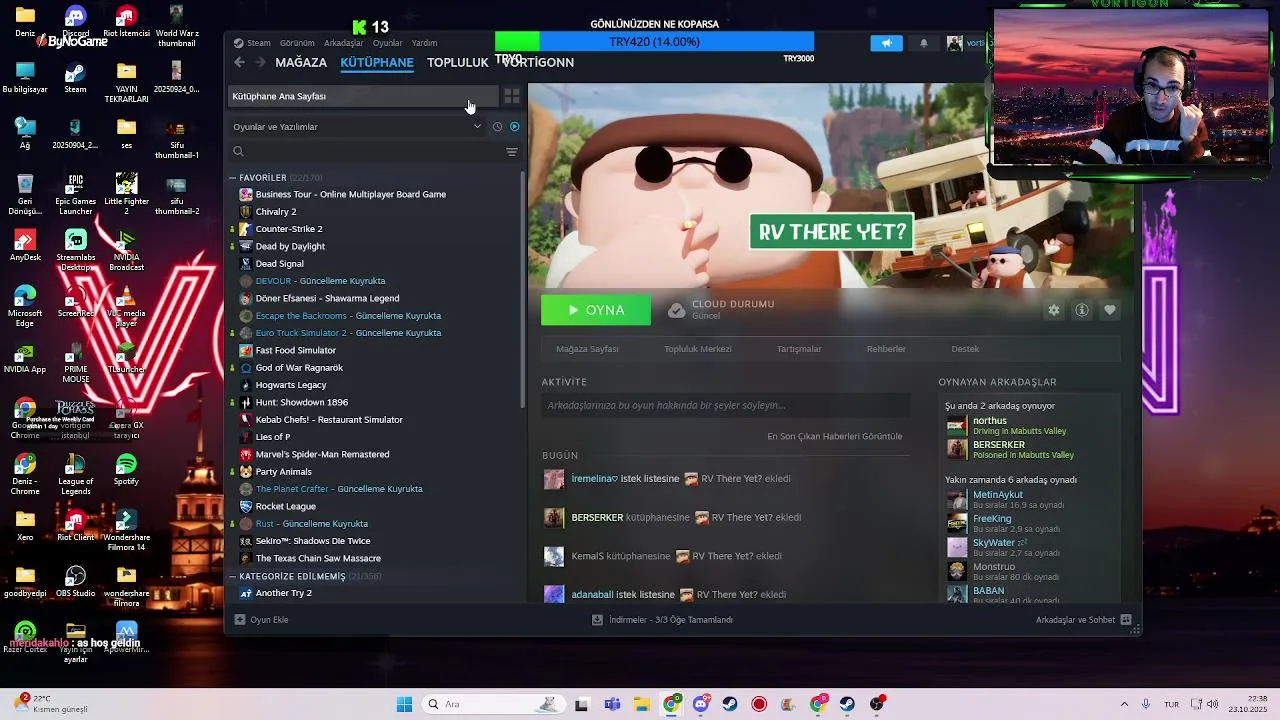Image resolution: width=1280 pixels, height=720 pixels.
Task: Open the Arkadaşlar menu
Action: tap(344, 43)
